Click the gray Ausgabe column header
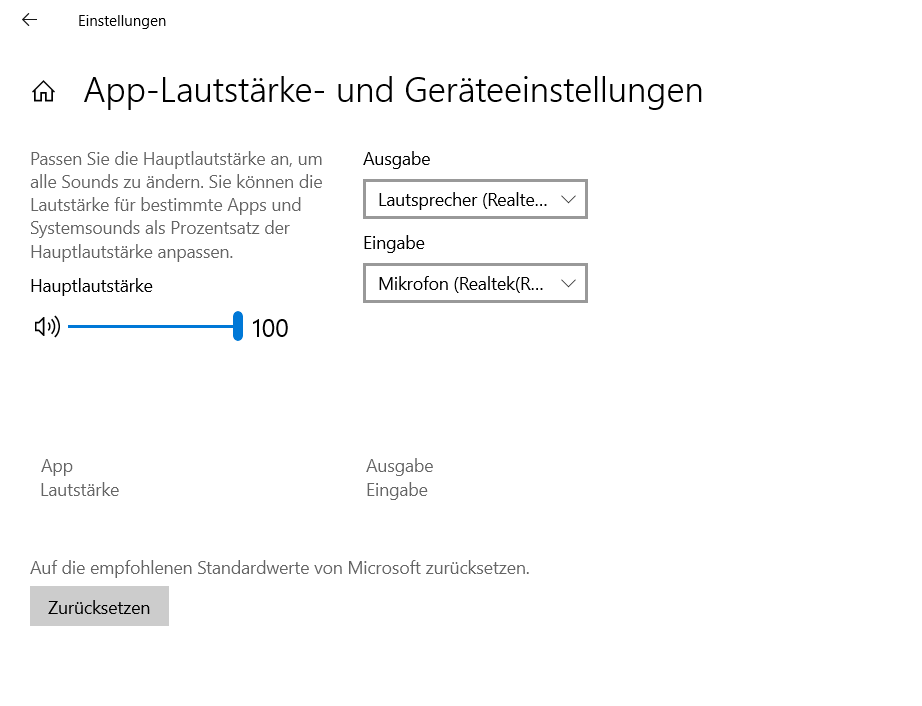The image size is (922, 706). point(399,466)
